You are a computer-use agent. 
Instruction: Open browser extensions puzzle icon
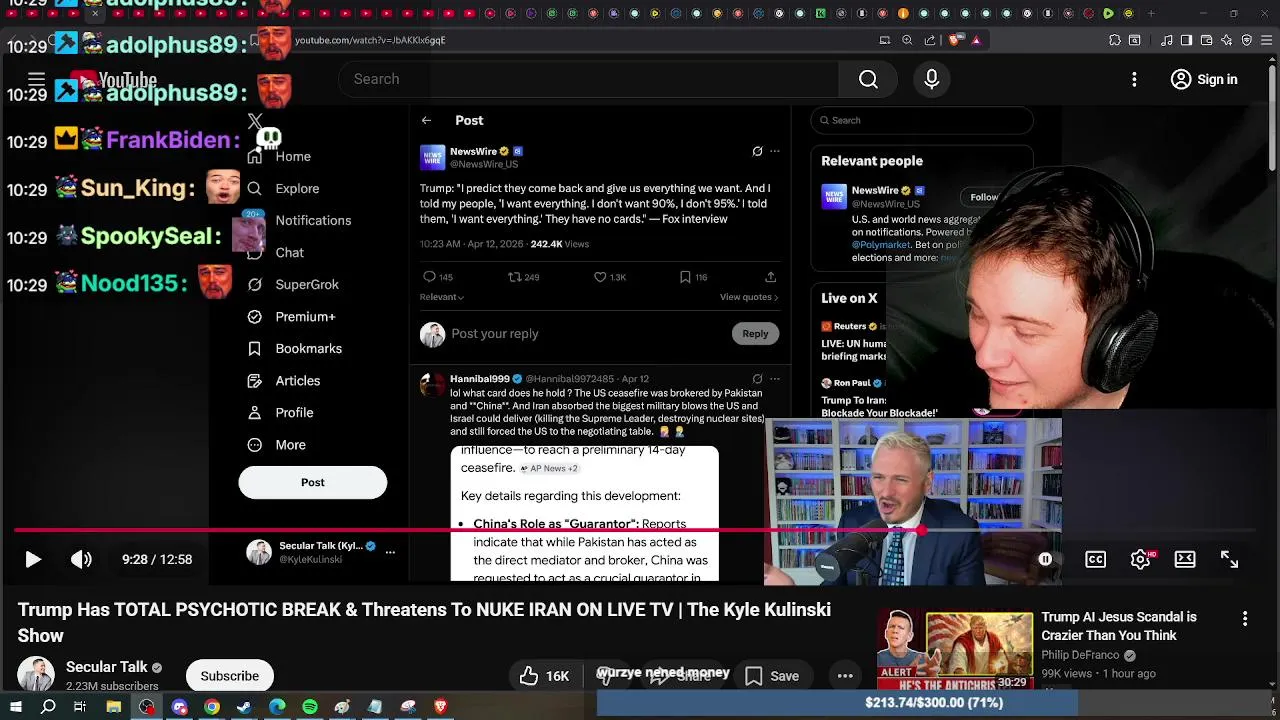tap(1115, 40)
